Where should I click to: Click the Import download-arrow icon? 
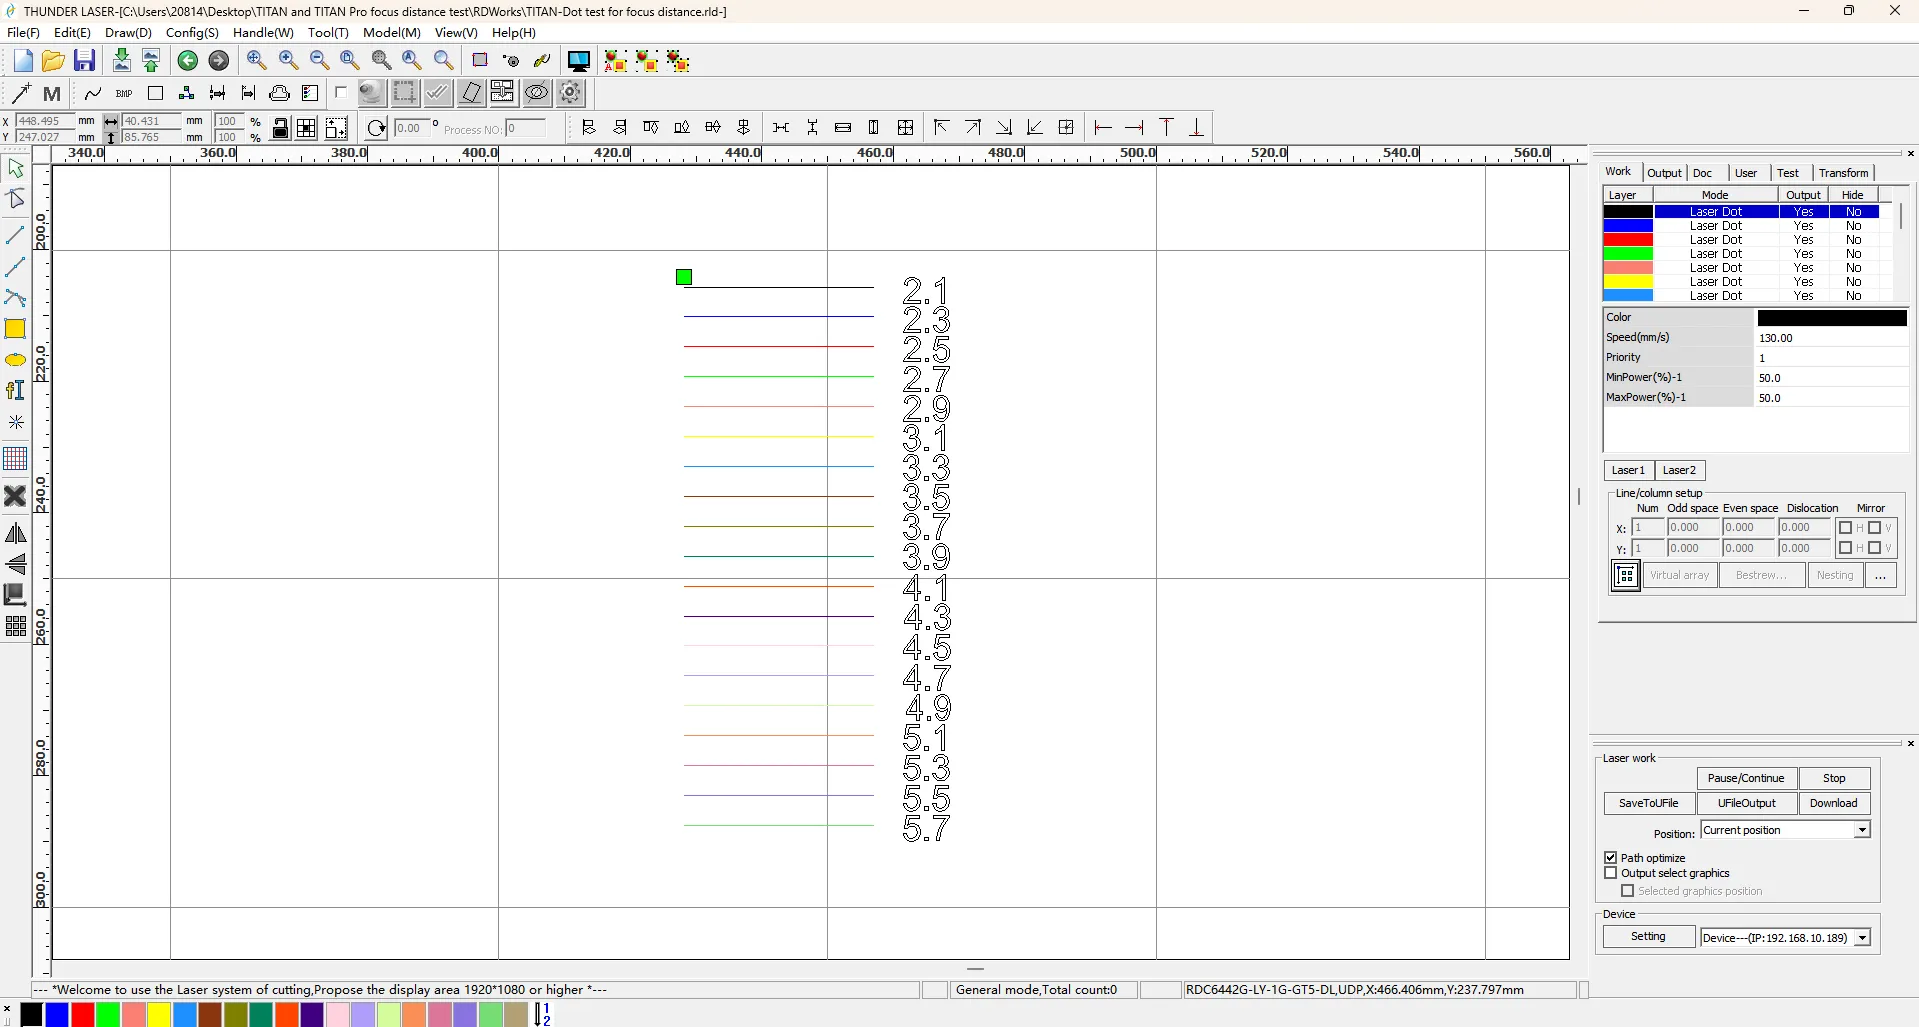coord(121,61)
